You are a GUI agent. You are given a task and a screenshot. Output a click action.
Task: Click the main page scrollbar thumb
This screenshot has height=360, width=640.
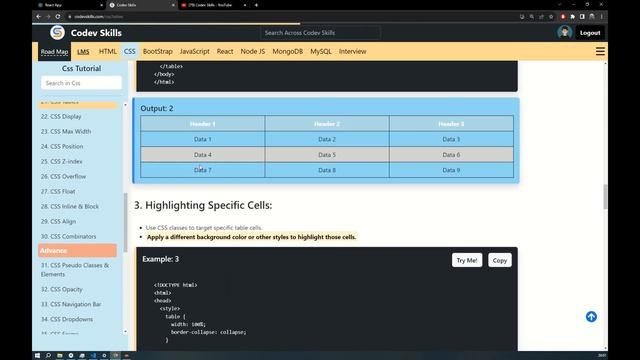[605, 197]
